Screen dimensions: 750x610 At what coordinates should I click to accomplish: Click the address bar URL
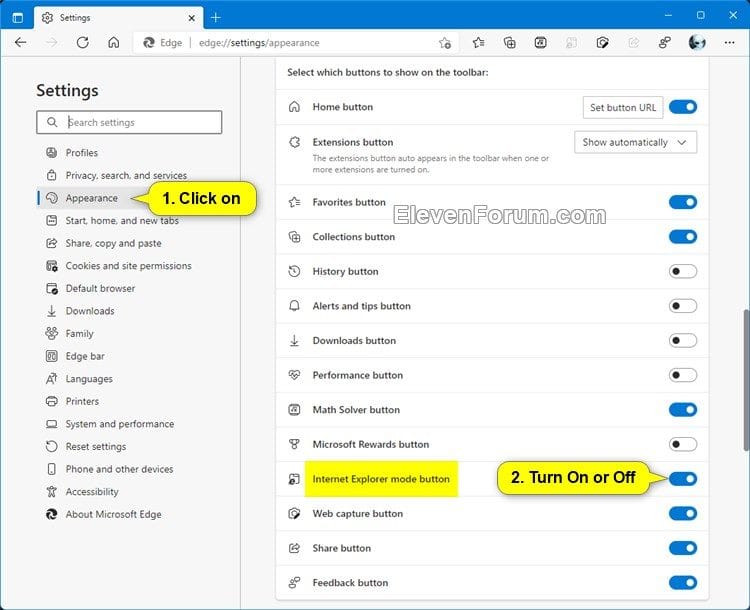[x=259, y=43]
